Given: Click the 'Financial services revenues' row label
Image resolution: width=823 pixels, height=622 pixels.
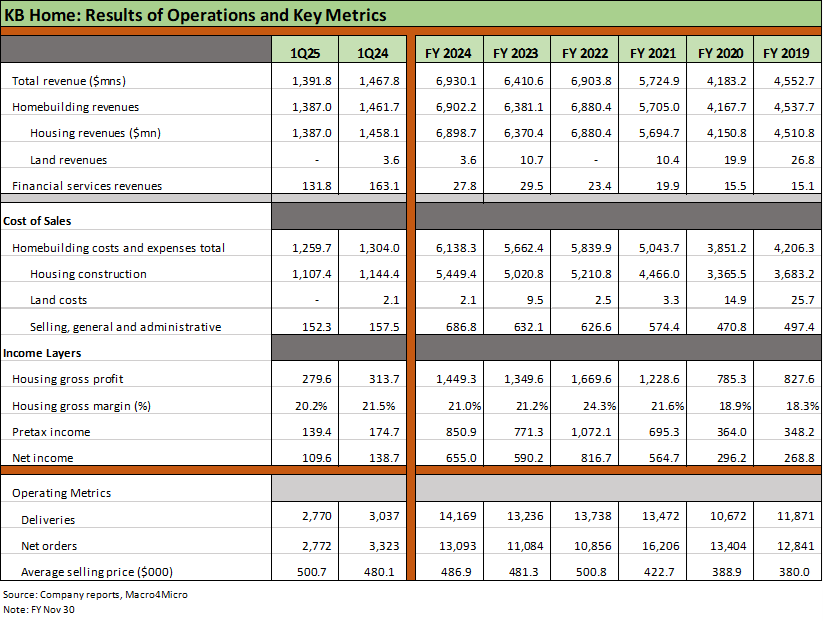Looking at the screenshot, I should point(87,186).
